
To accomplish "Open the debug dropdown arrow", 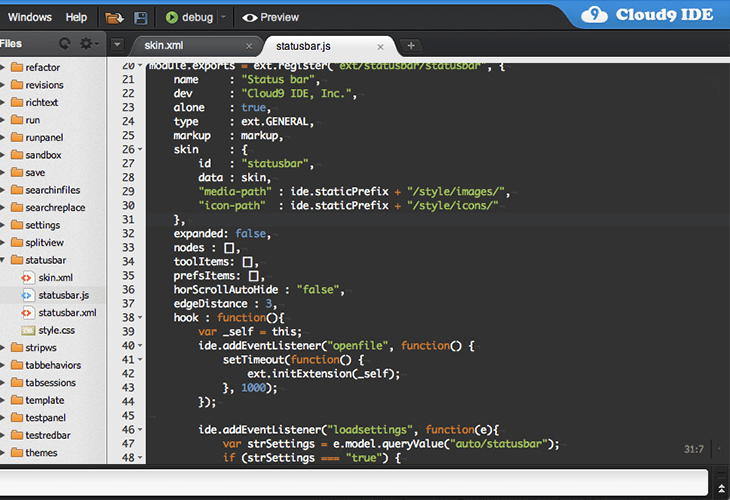I will 223,17.
